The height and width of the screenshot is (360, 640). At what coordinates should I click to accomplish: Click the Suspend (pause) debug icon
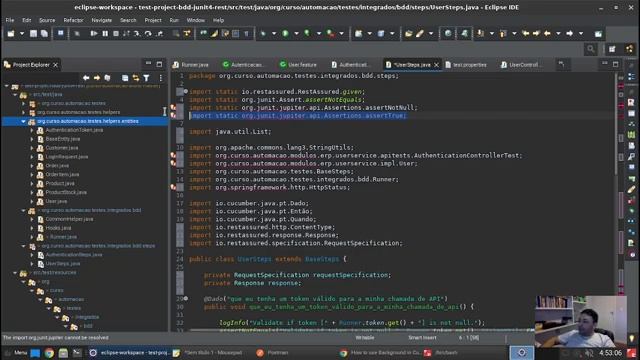point(105,33)
